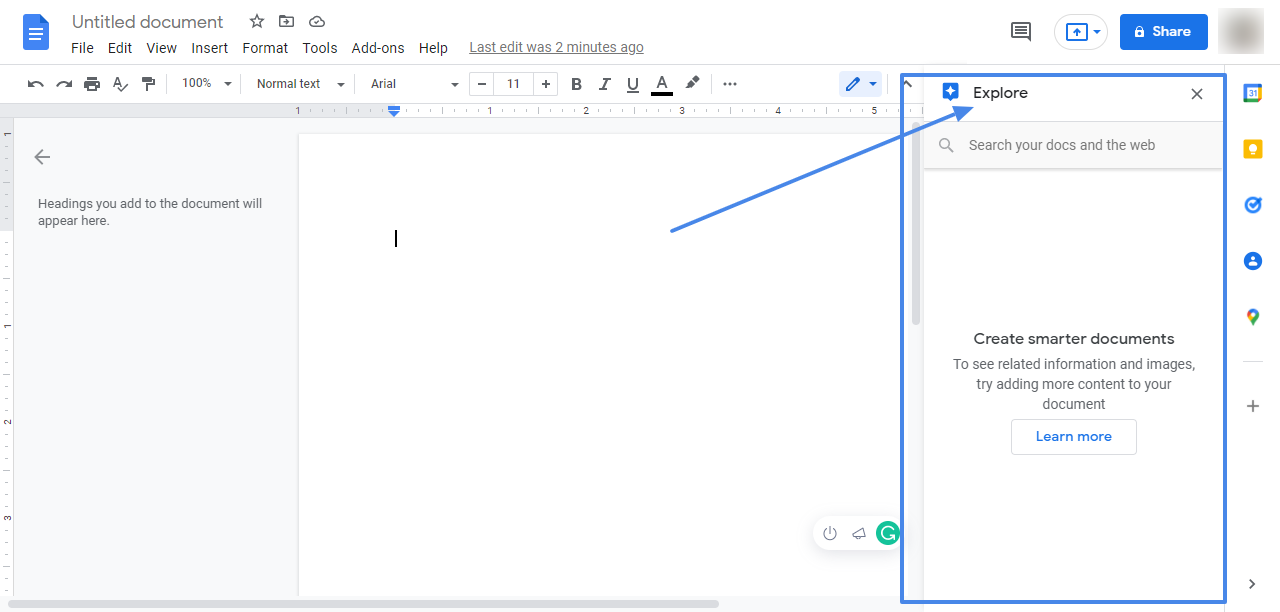Redo the last action
Viewport: 1280px width, 612px height.
64,84
